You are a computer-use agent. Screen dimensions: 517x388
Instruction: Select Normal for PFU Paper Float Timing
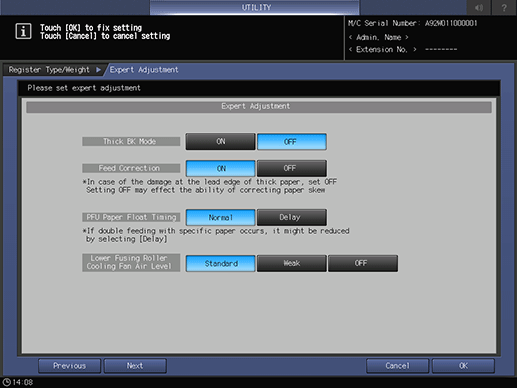click(220, 217)
